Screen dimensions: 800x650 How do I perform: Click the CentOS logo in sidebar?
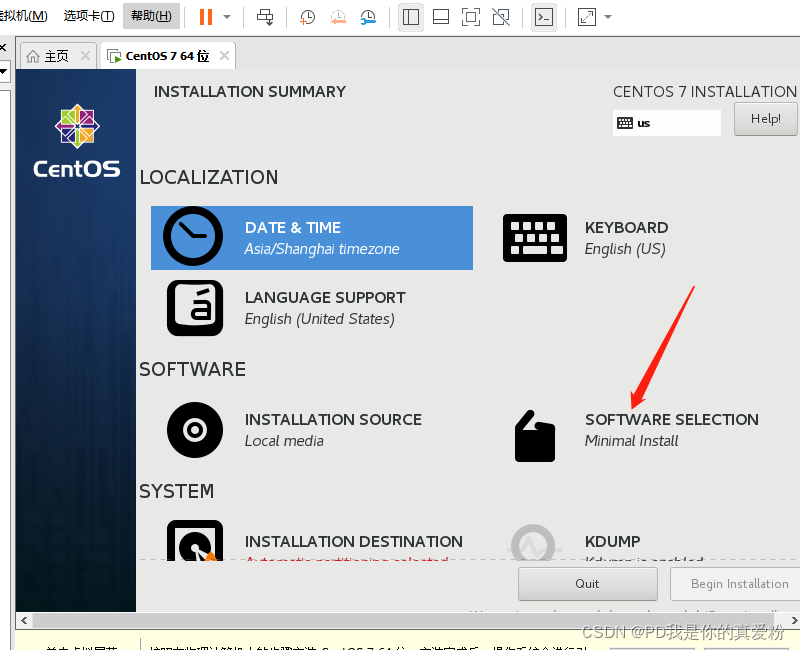77,141
